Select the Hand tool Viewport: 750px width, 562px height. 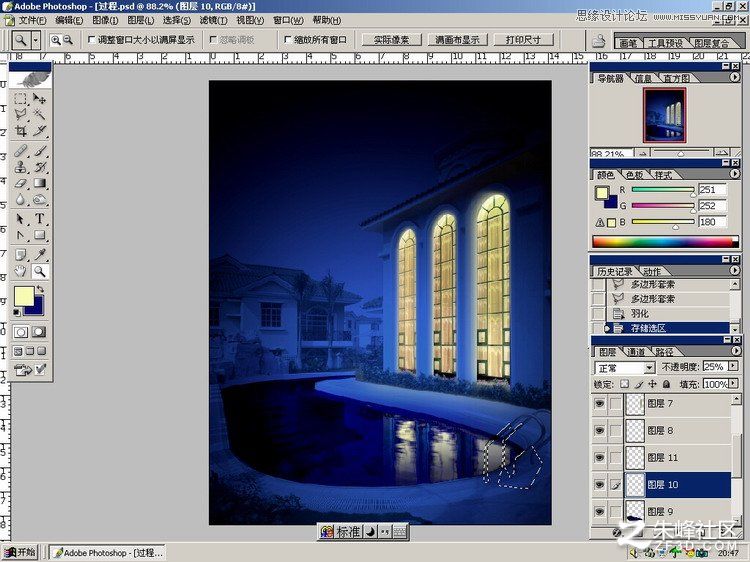[x=20, y=272]
